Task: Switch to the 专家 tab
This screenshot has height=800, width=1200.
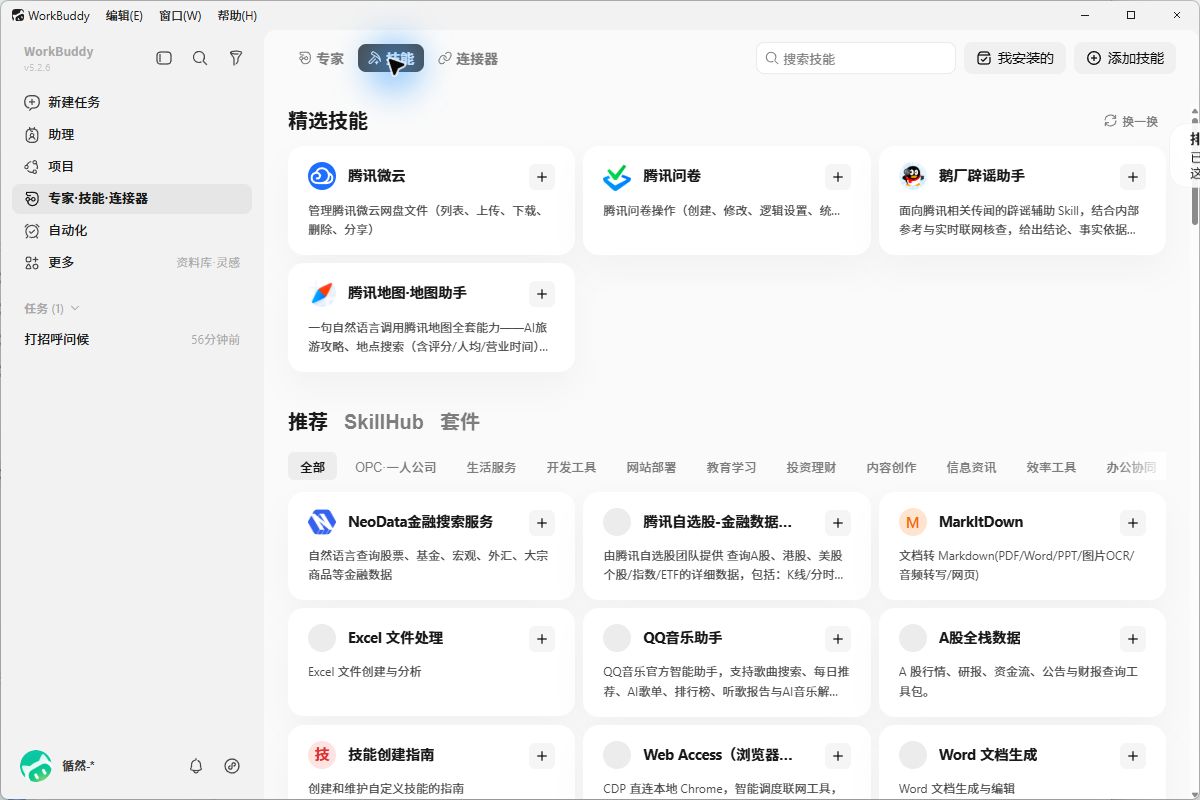Action: [321, 59]
